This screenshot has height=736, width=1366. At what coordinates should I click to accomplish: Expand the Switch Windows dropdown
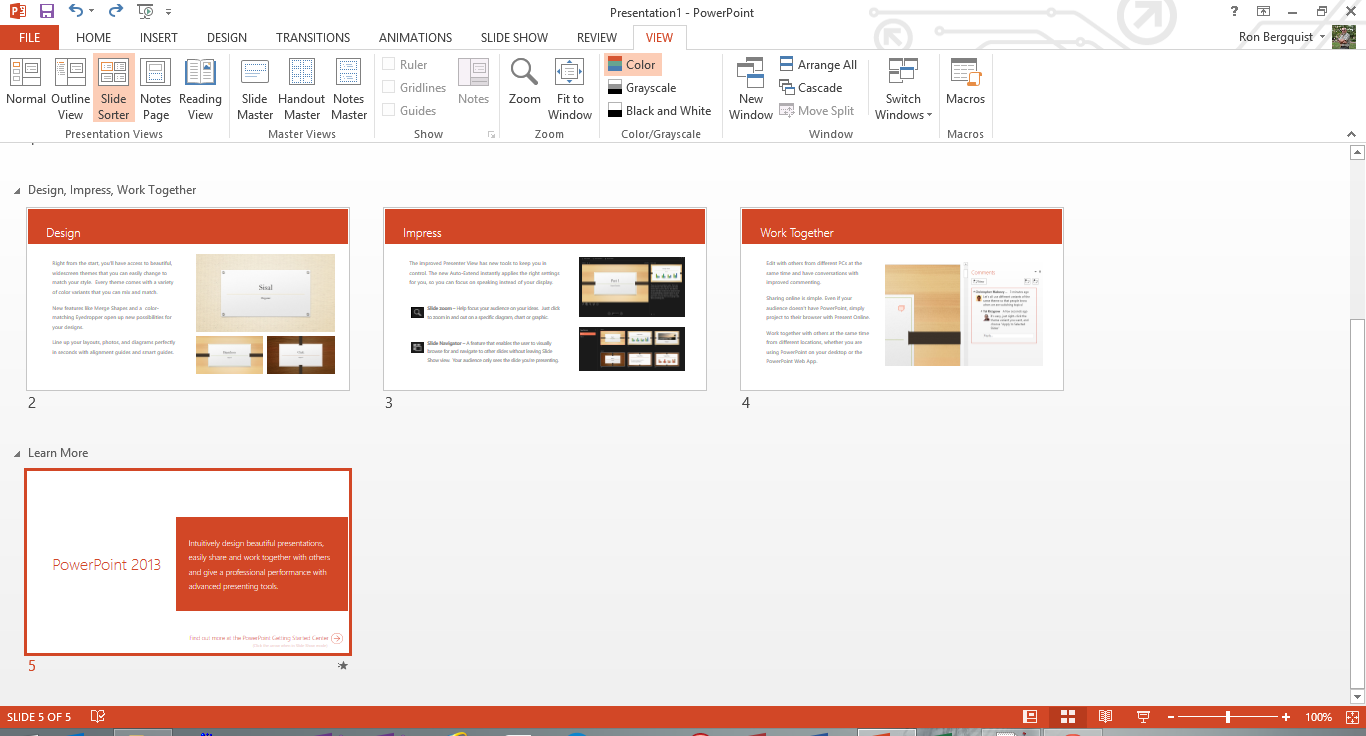[x=903, y=88]
